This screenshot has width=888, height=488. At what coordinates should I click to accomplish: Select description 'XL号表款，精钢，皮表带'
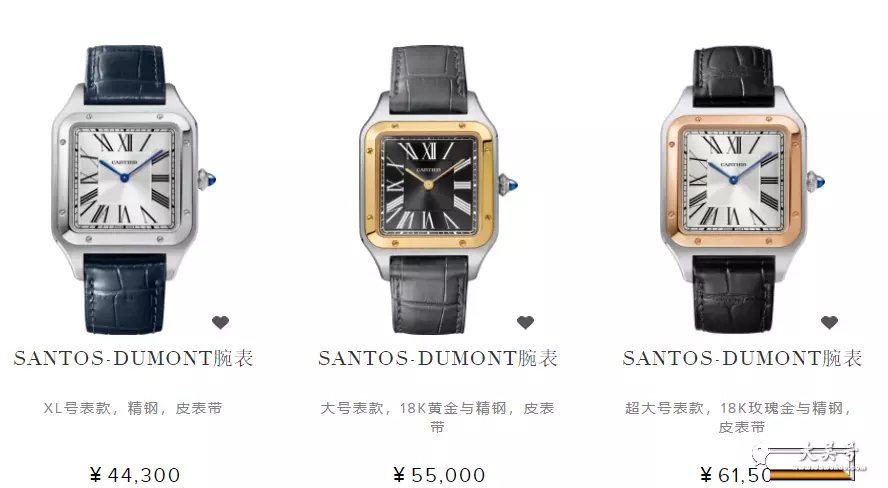tap(133, 408)
